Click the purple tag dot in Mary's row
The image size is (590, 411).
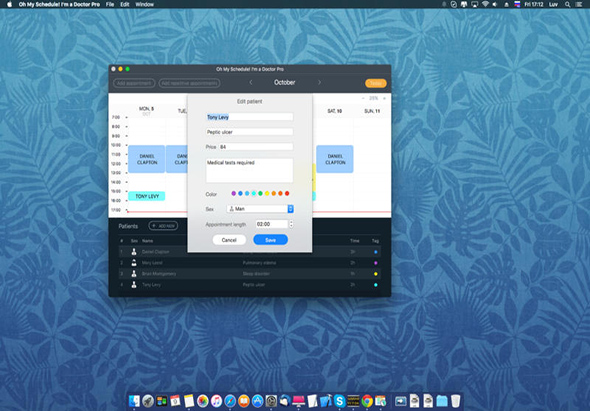(x=375, y=263)
